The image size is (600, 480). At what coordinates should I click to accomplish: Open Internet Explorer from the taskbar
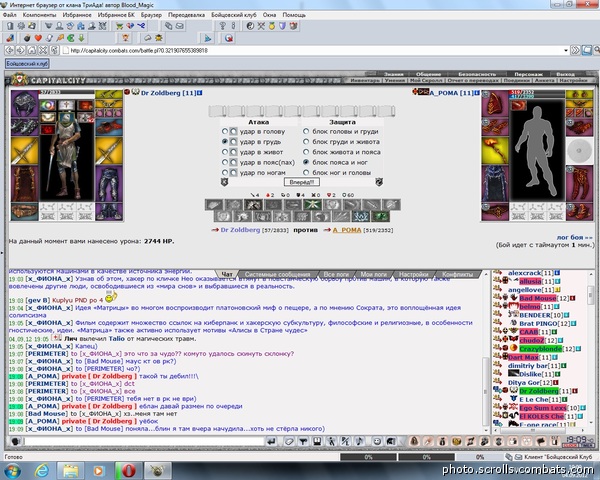coord(42,470)
